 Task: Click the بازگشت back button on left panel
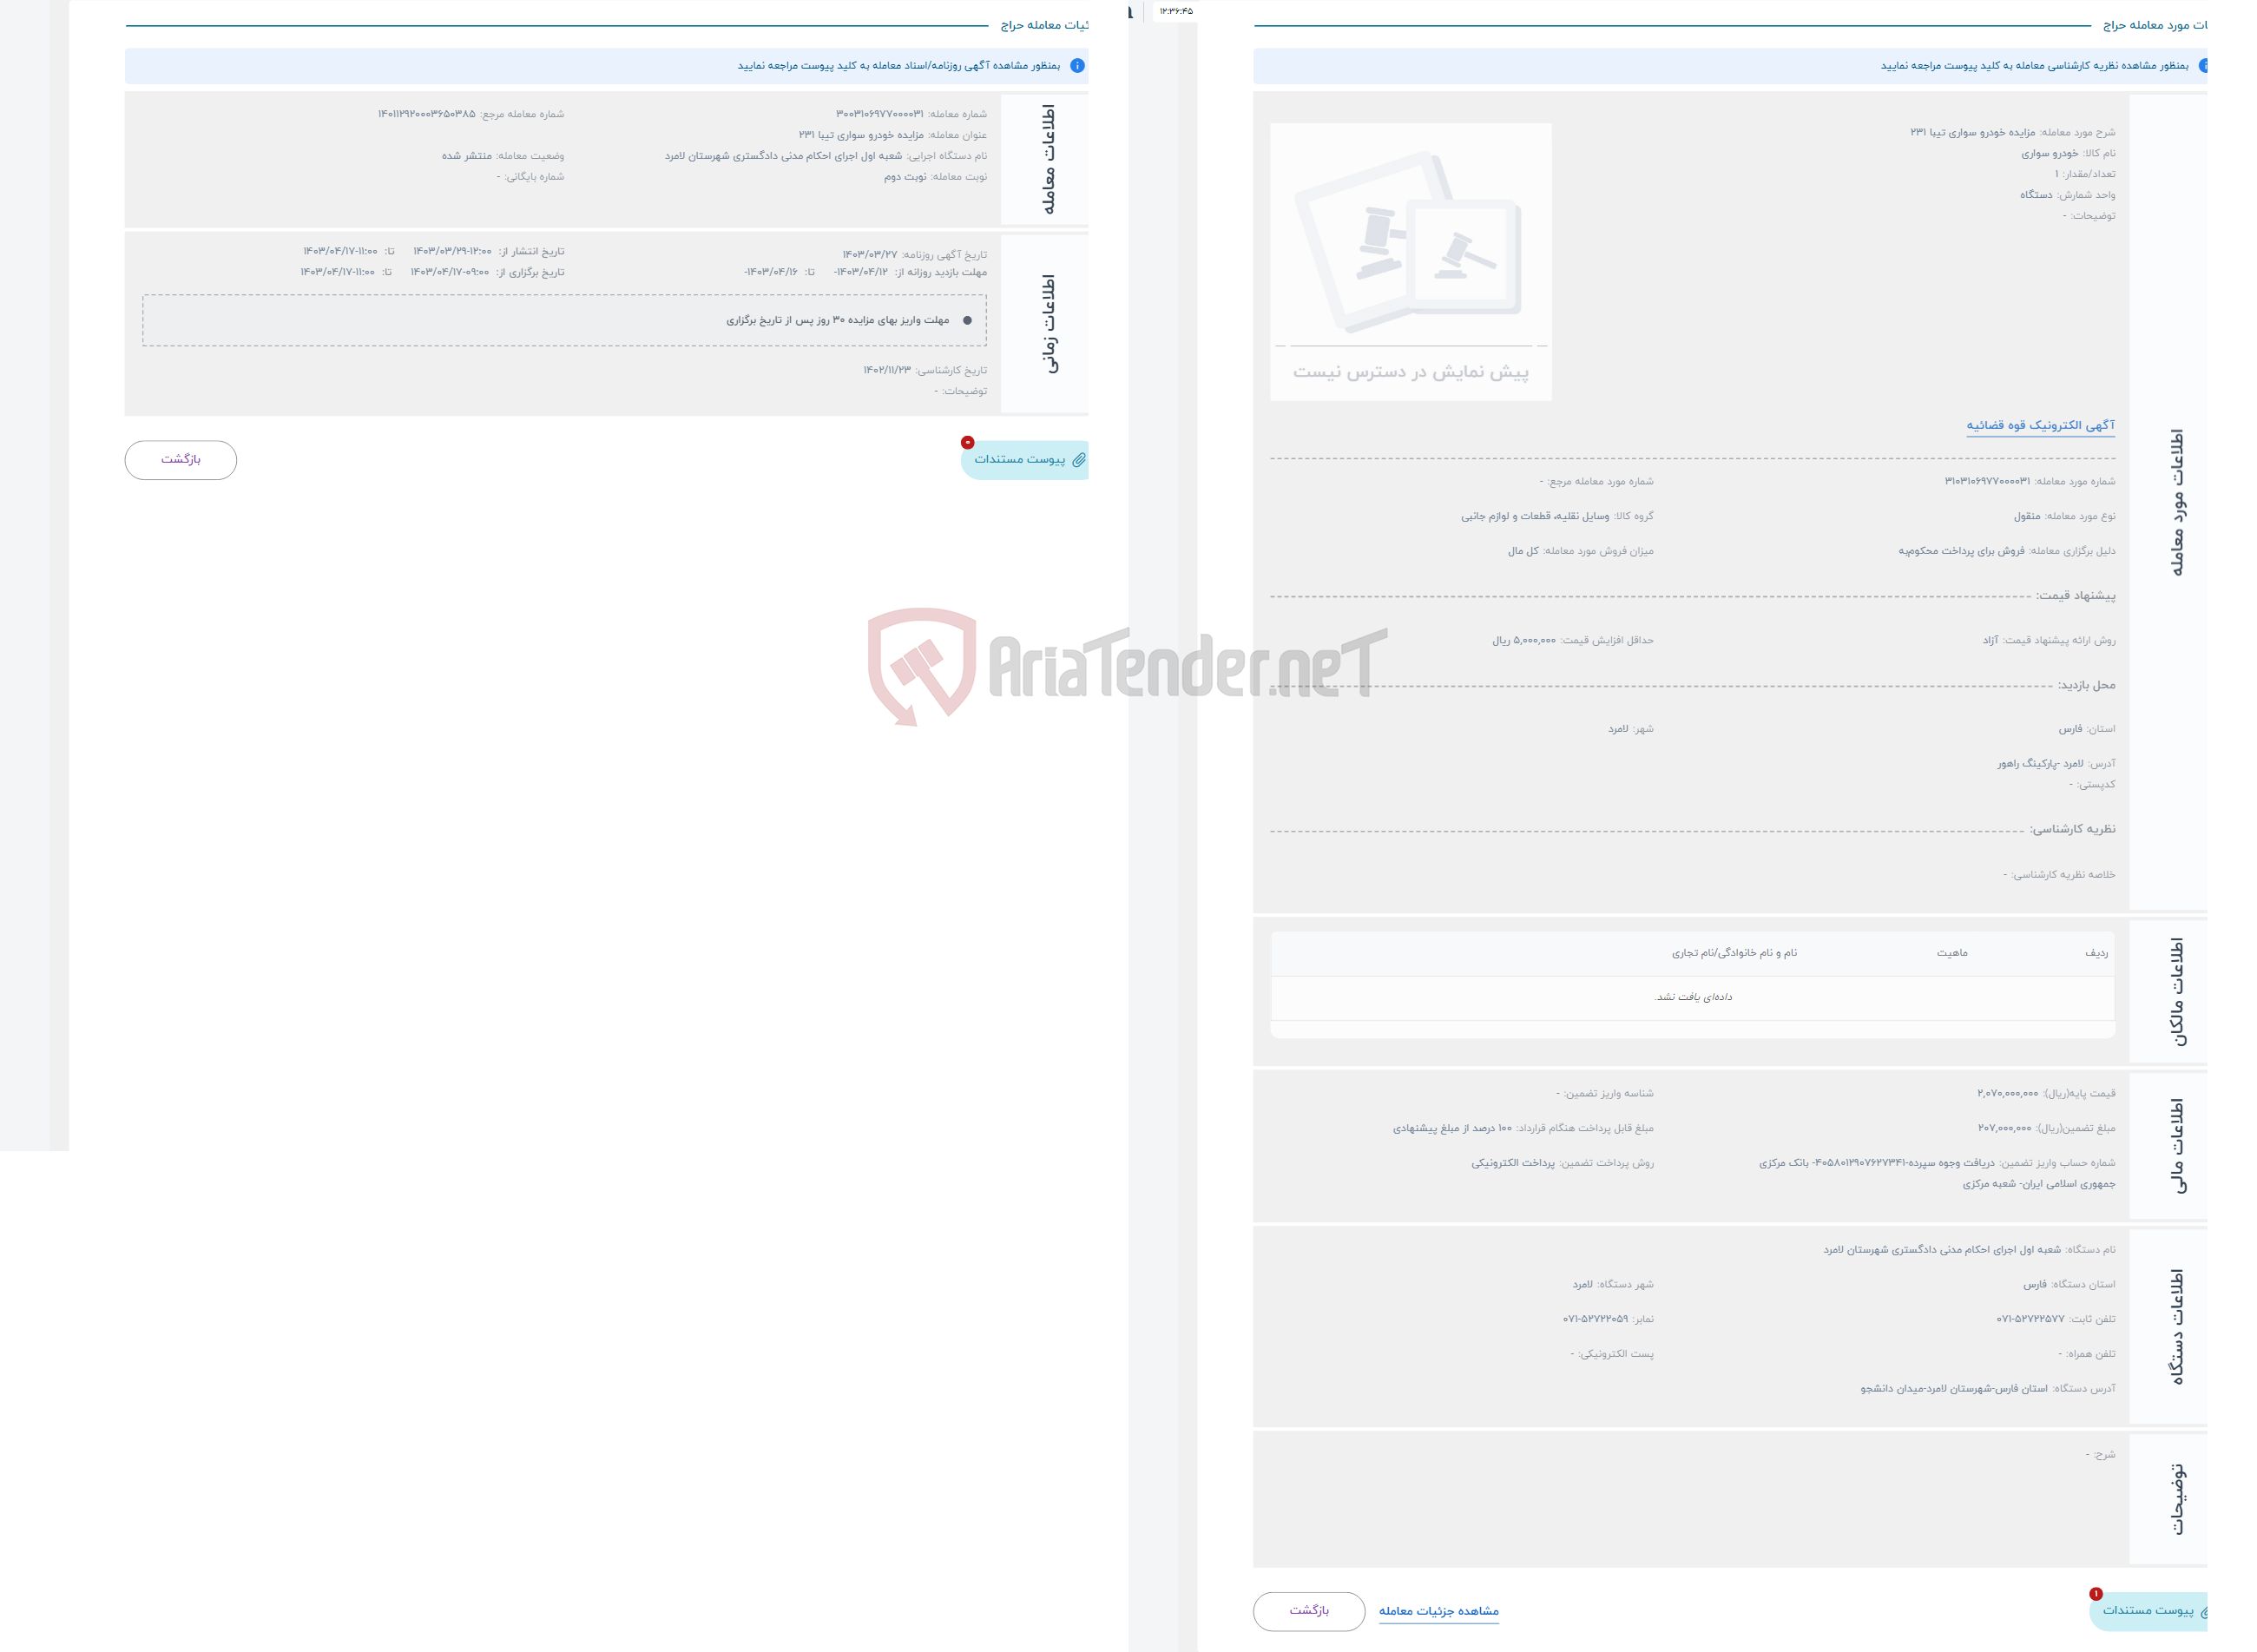coord(175,459)
